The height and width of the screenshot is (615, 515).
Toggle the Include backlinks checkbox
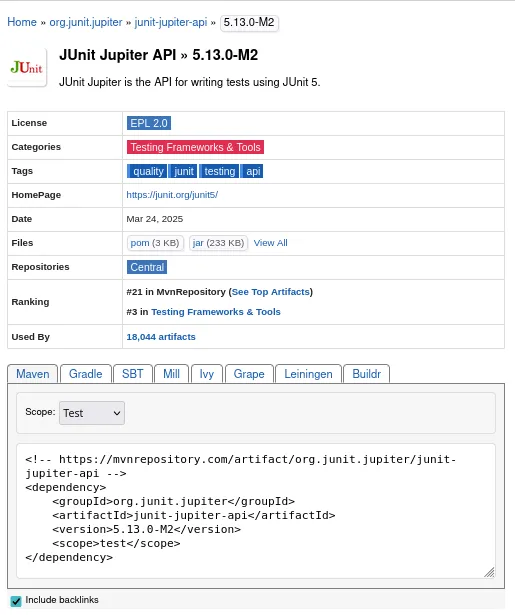pos(16,601)
